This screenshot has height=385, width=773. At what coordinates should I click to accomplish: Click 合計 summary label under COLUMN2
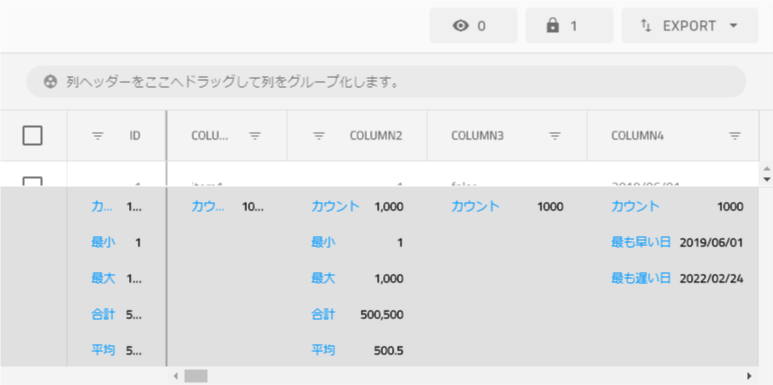click(x=323, y=315)
